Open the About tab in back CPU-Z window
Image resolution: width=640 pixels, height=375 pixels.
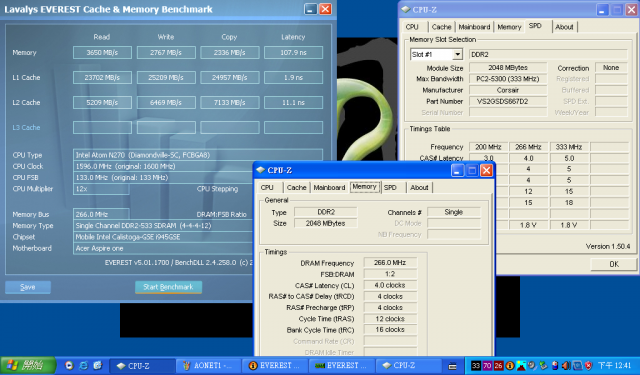pyautogui.click(x=564, y=27)
